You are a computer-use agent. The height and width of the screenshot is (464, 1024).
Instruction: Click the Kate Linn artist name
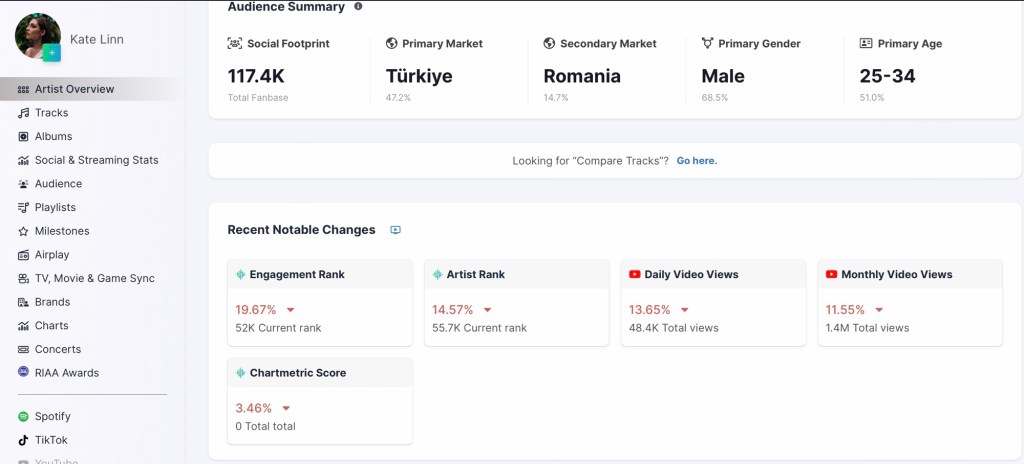97,39
